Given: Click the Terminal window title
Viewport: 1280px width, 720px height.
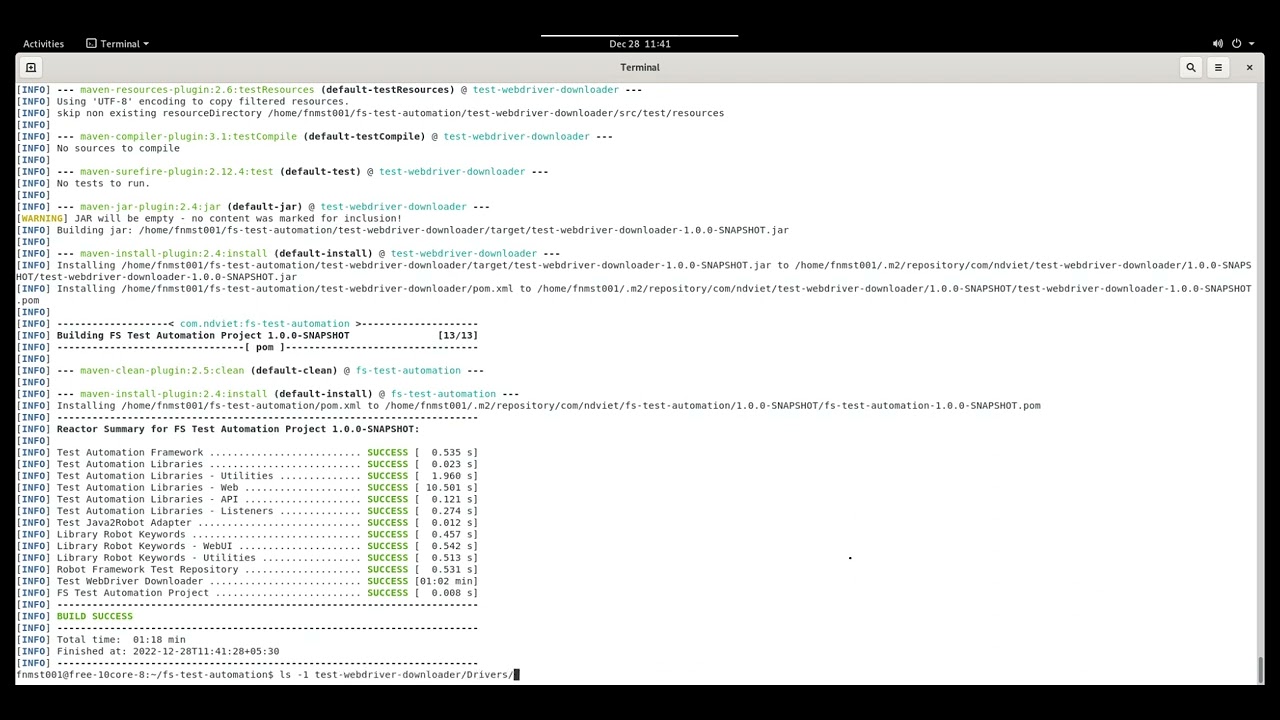Looking at the screenshot, I should point(640,67).
